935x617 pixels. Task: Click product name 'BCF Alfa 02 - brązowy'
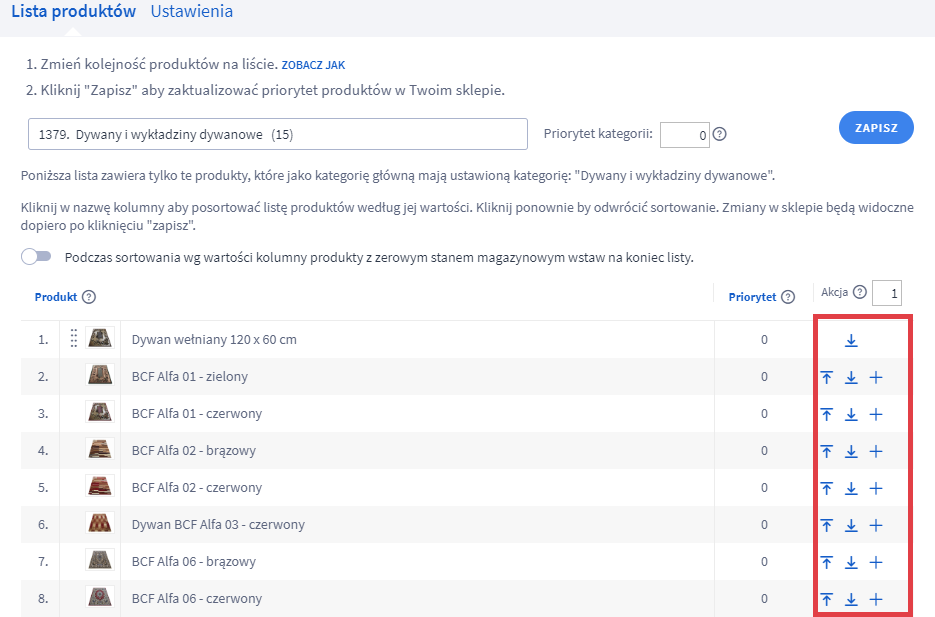(194, 451)
